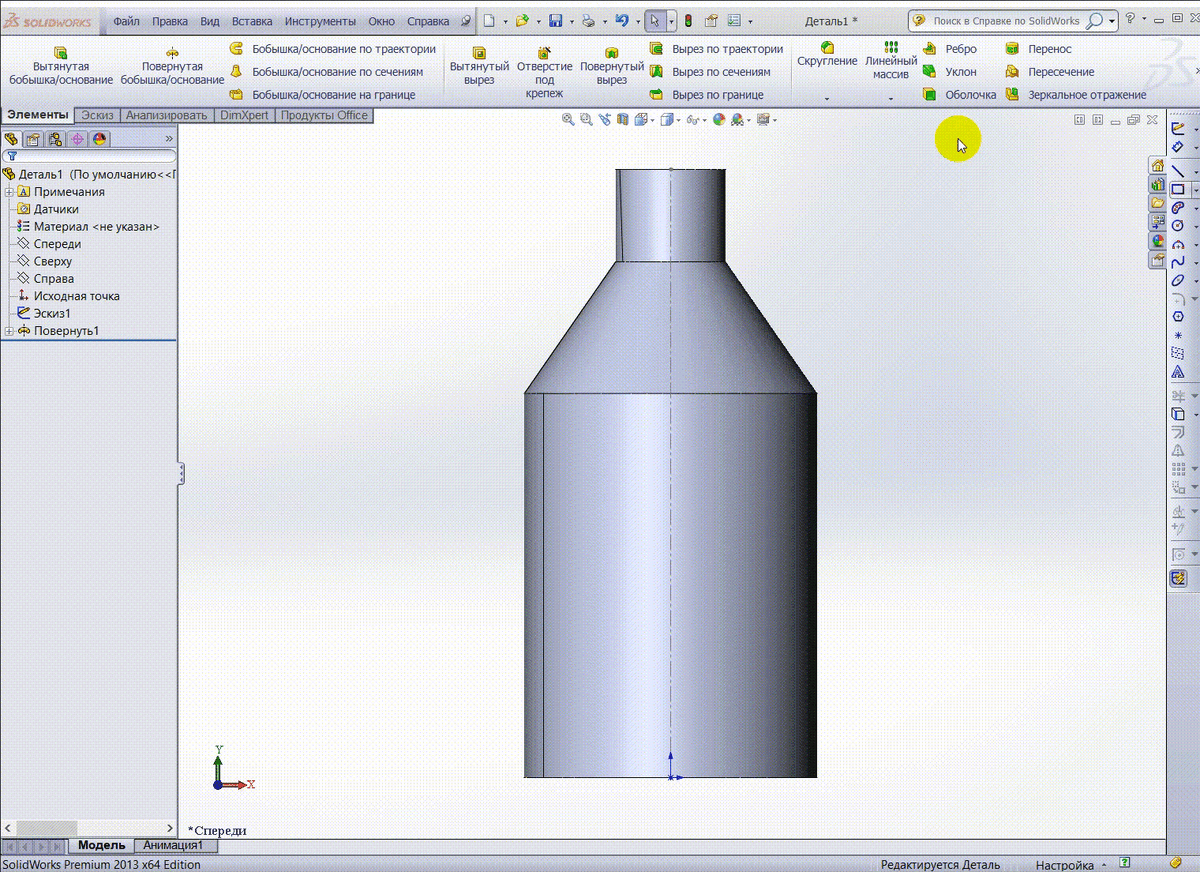Open the Select cursor tool dropdown arrow
Screen dimensions: 1200x872
(x=672, y=21)
